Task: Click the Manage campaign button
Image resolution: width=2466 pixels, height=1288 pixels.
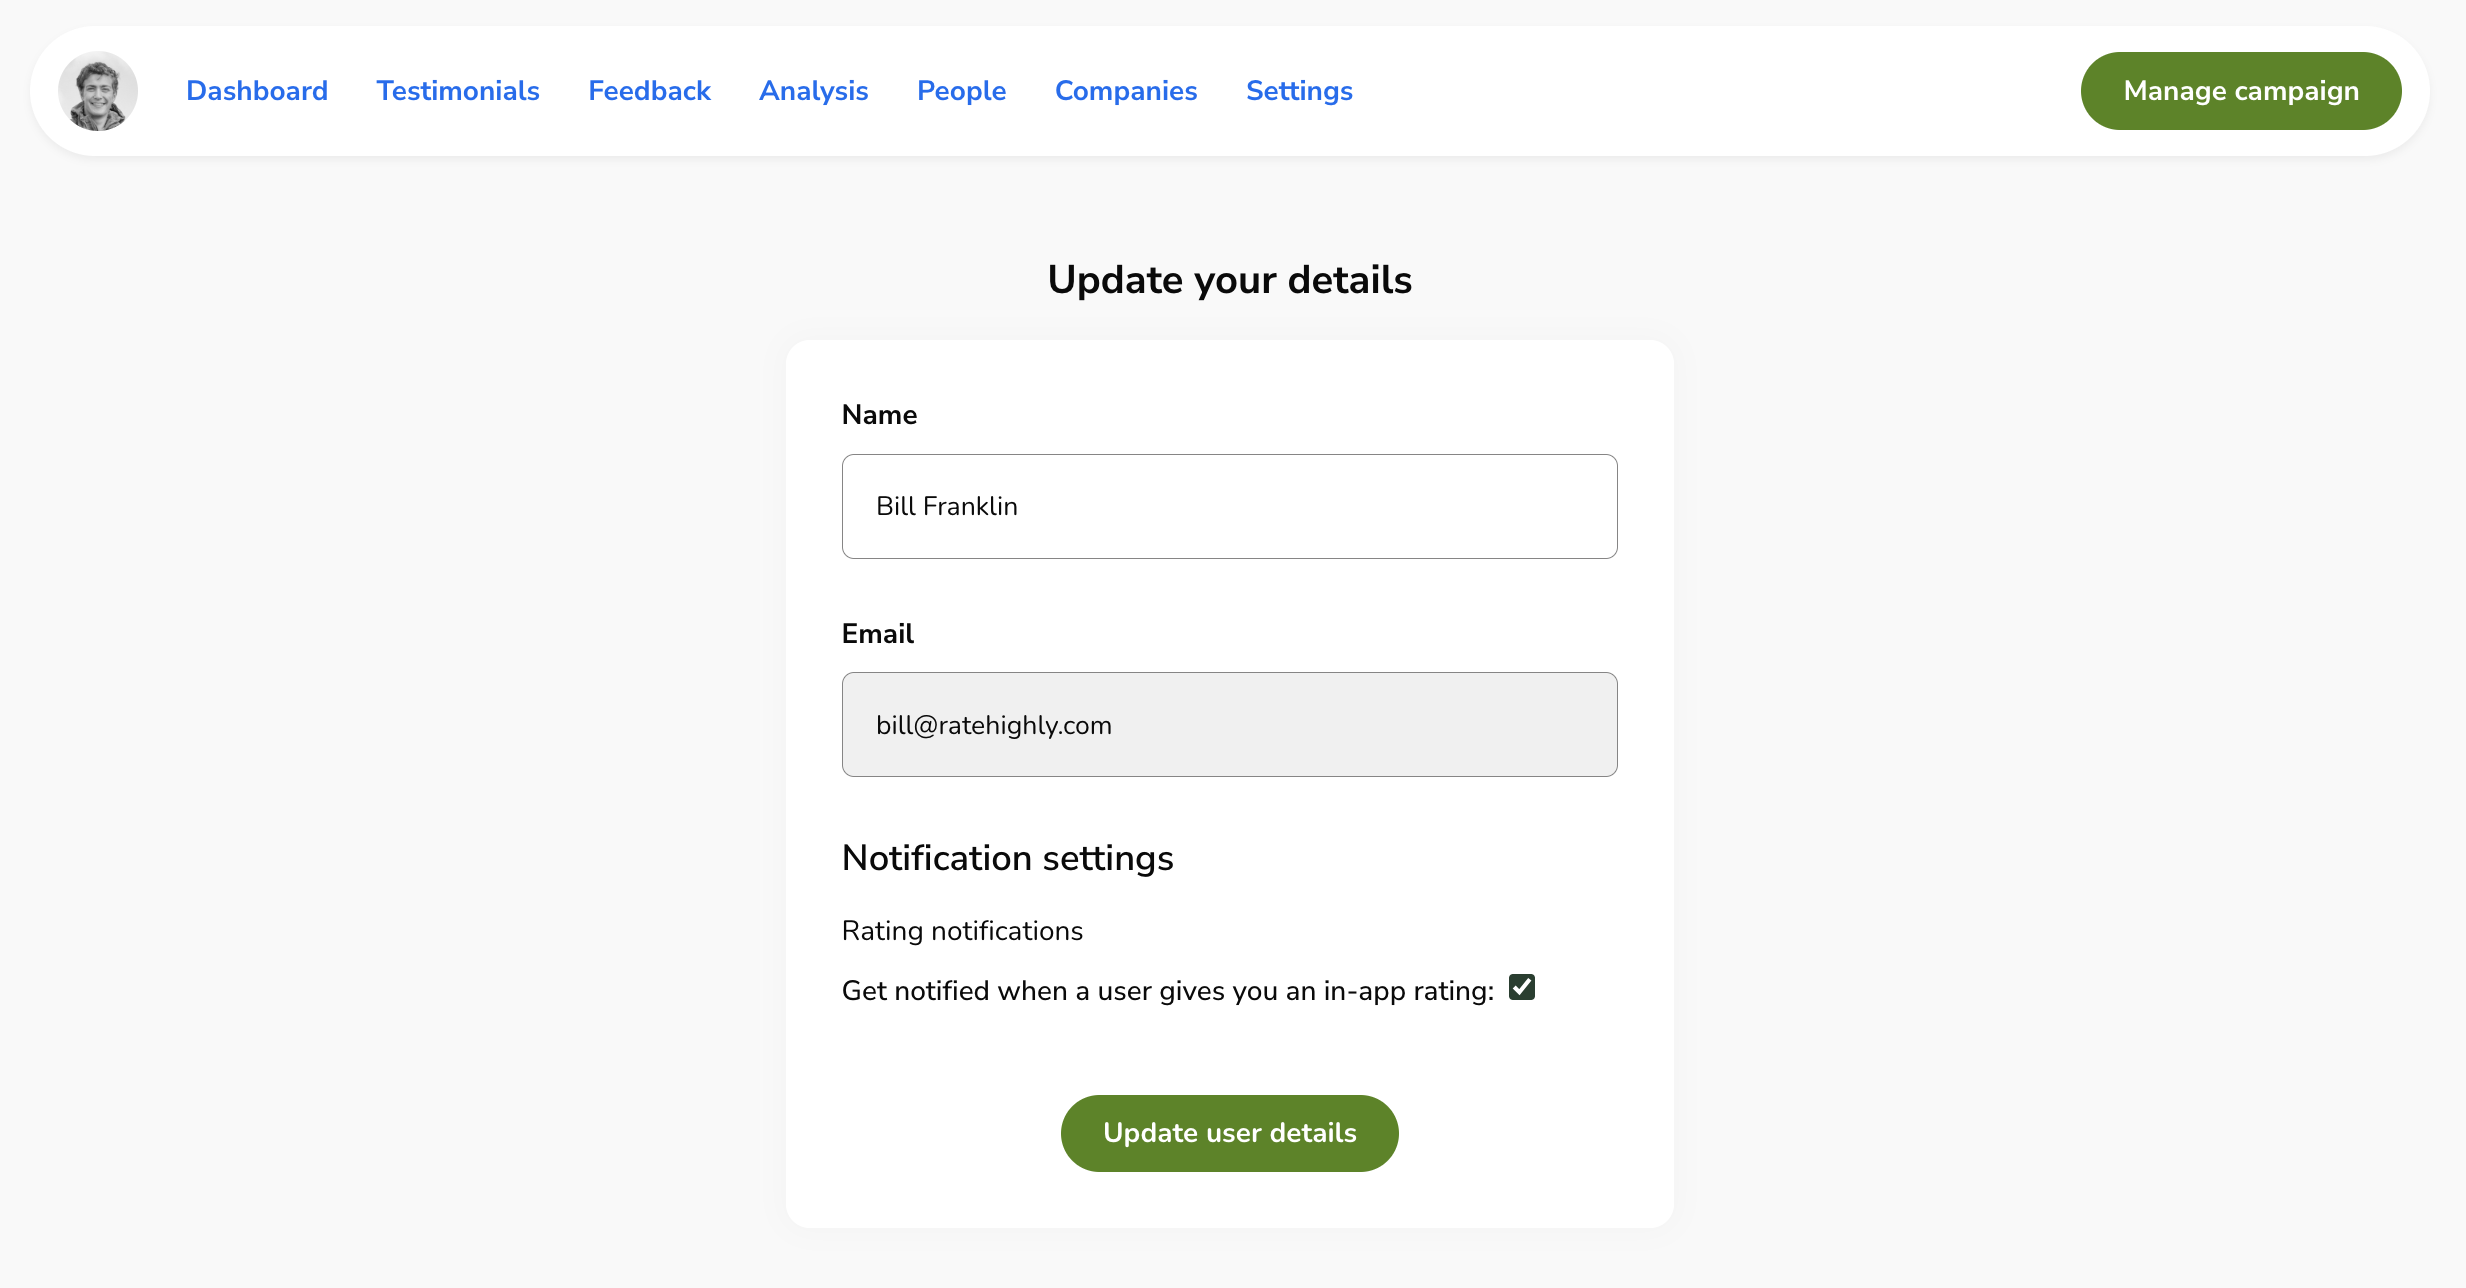Action: (x=2240, y=90)
